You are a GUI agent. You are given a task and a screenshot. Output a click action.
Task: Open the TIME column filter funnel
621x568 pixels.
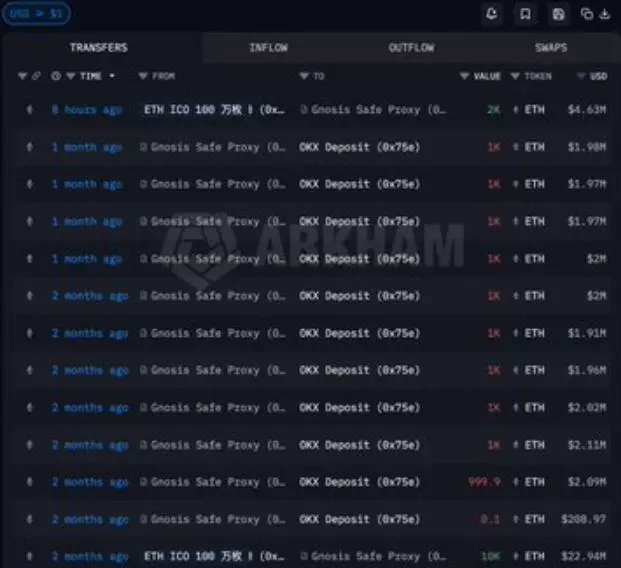pyautogui.click(x=71, y=76)
